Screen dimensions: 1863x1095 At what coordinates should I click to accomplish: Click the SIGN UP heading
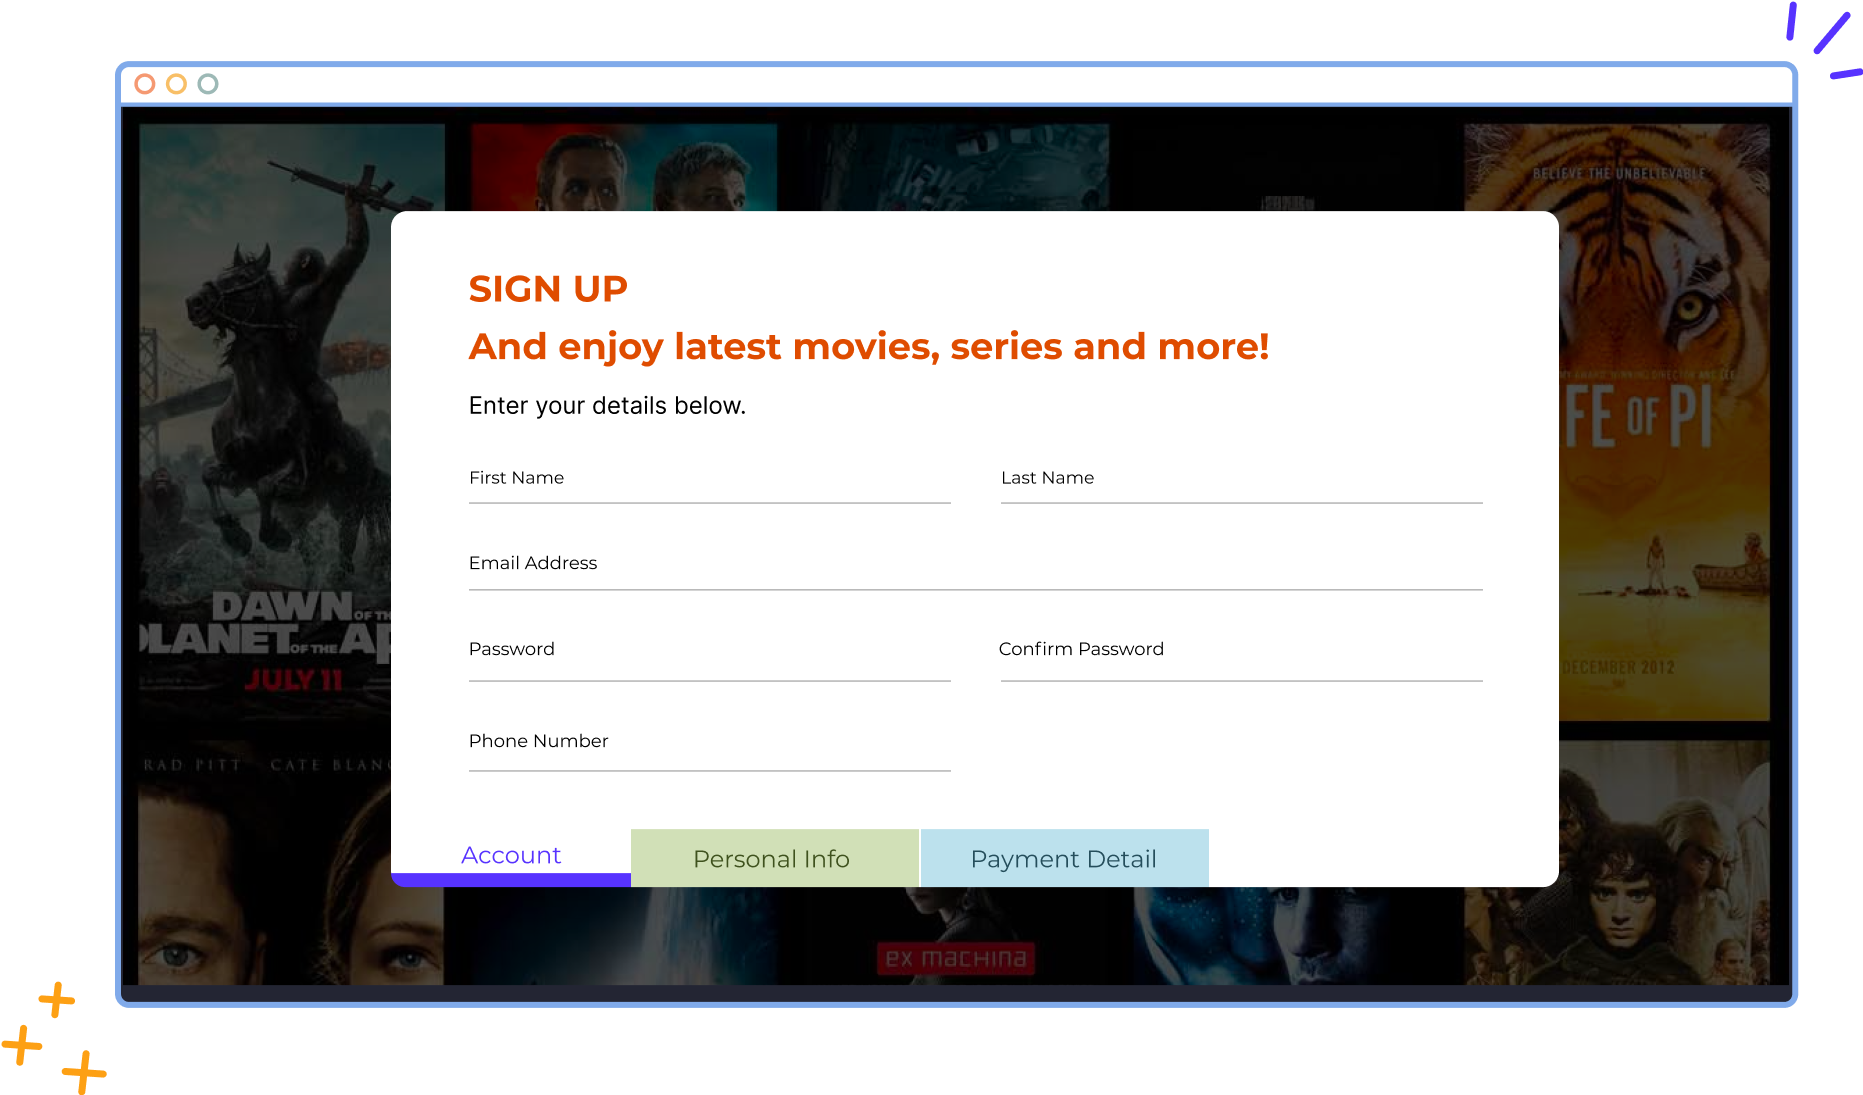click(548, 289)
